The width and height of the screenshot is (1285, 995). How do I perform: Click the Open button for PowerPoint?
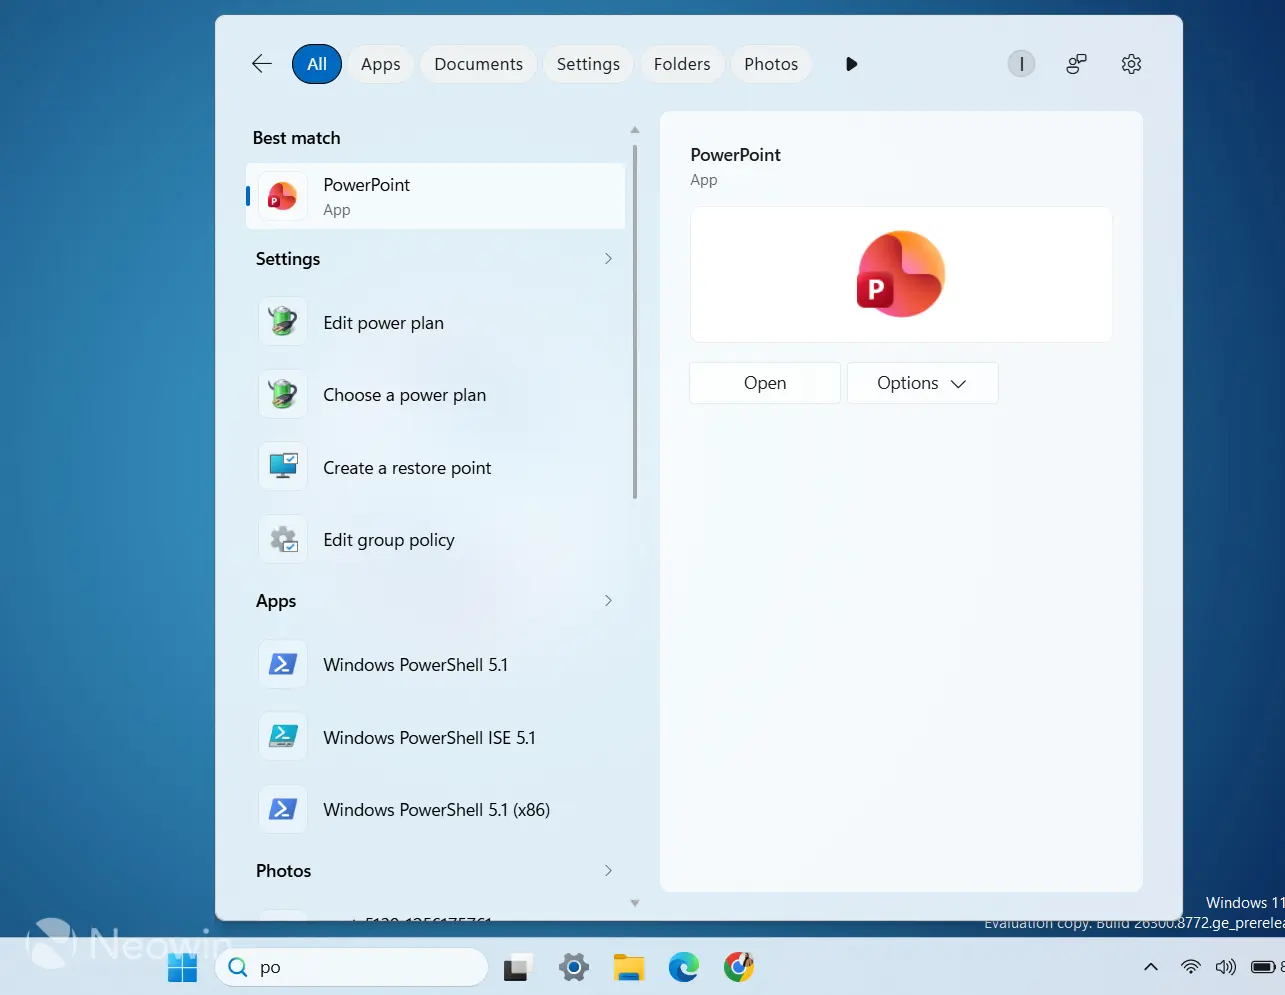point(765,383)
